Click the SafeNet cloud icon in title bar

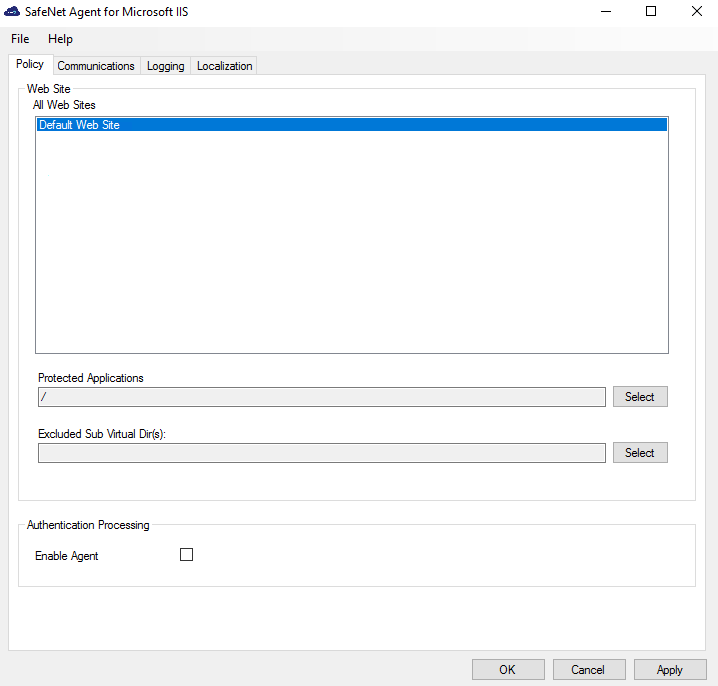11,11
